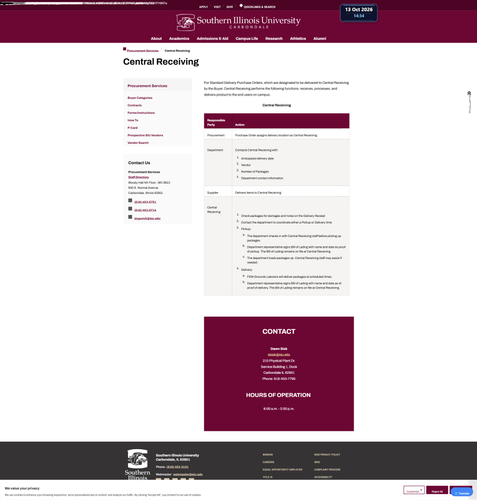
Task: Click the Quicklinks & Search icon
Action: 241,6
